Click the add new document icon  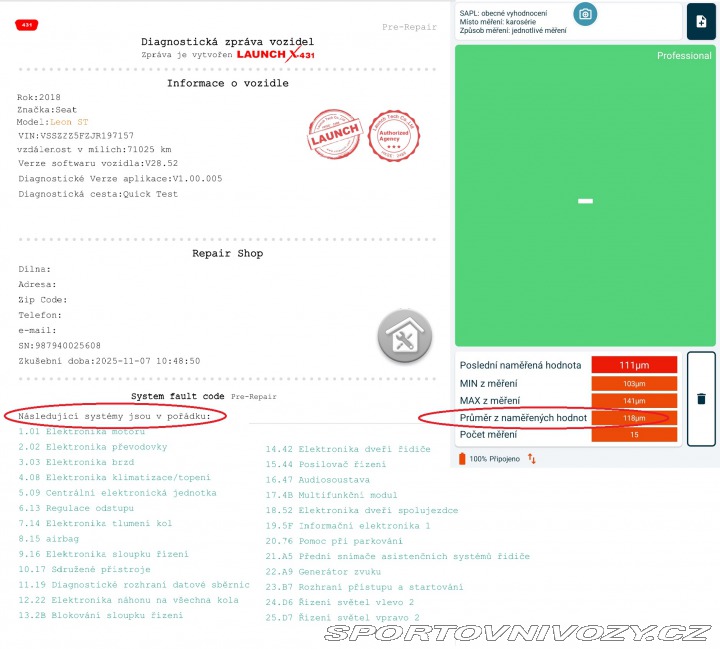[701, 21]
